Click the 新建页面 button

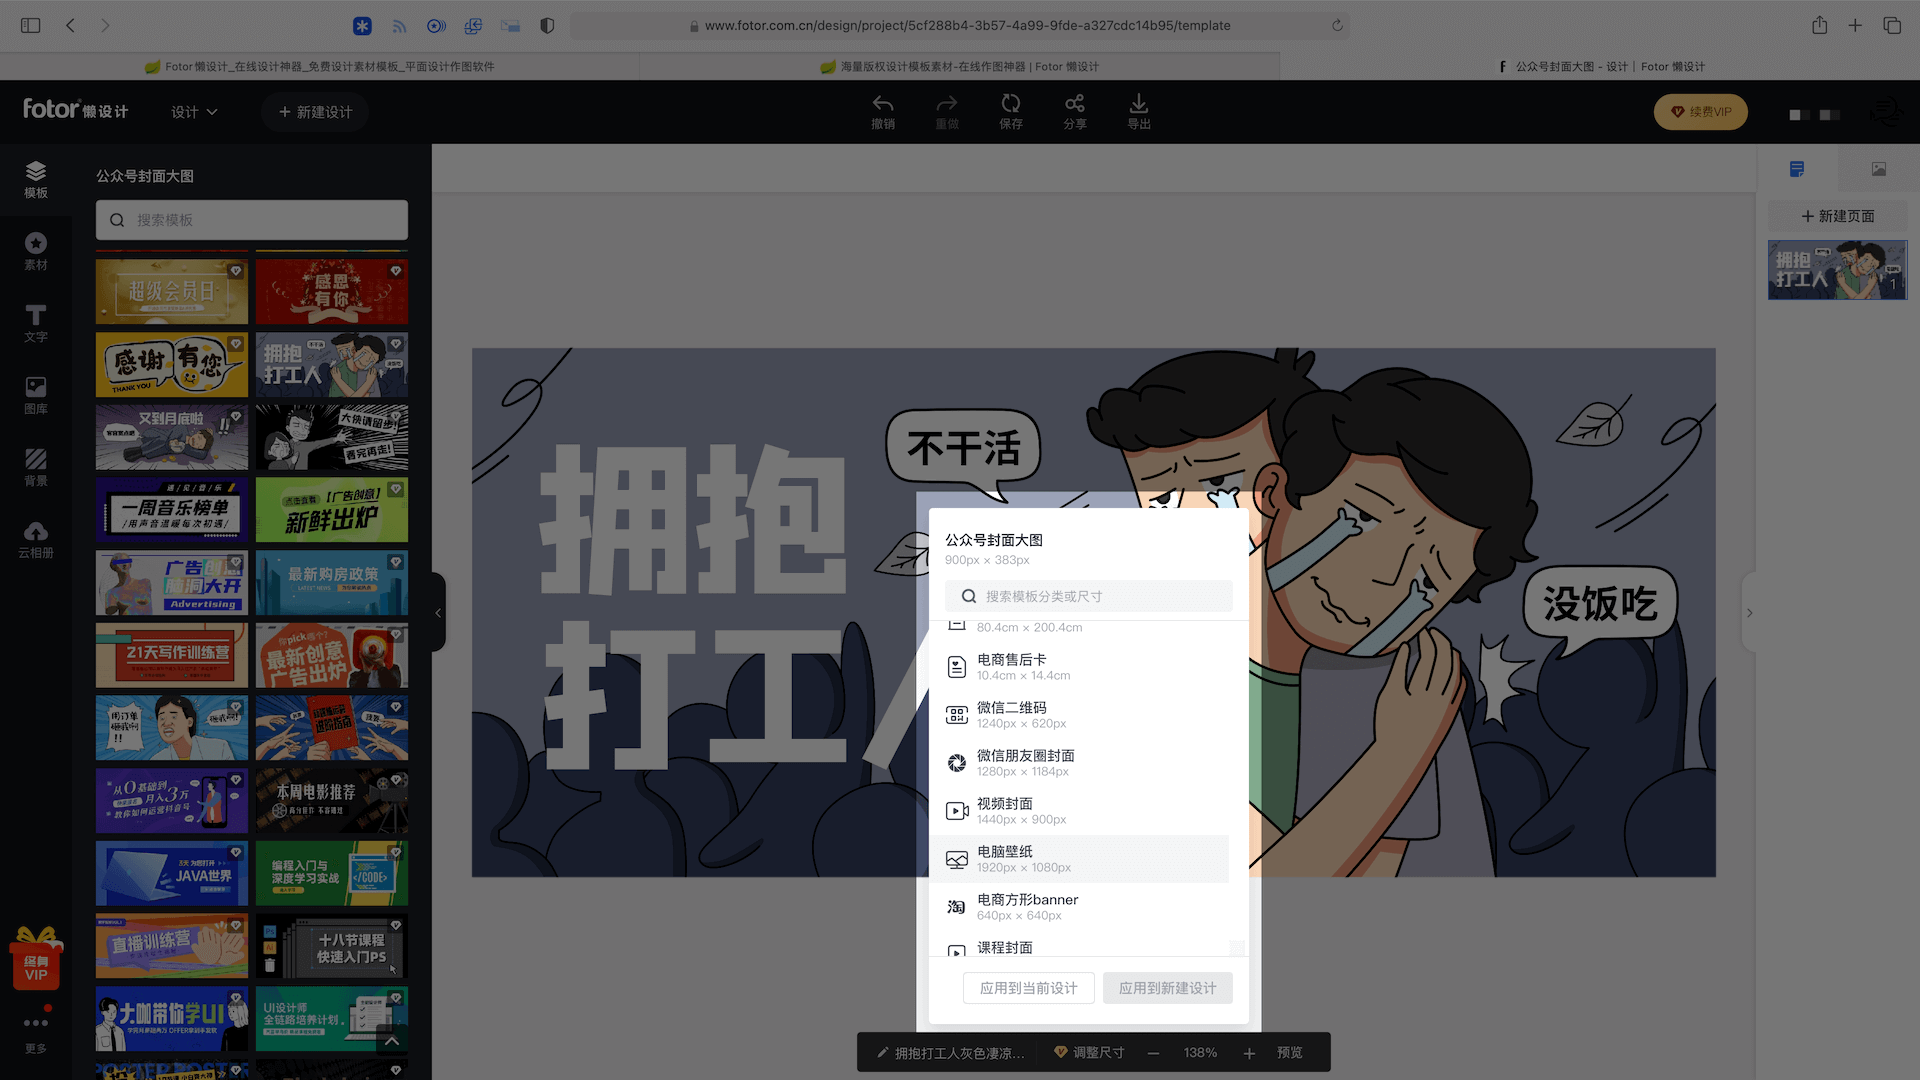(x=1837, y=216)
